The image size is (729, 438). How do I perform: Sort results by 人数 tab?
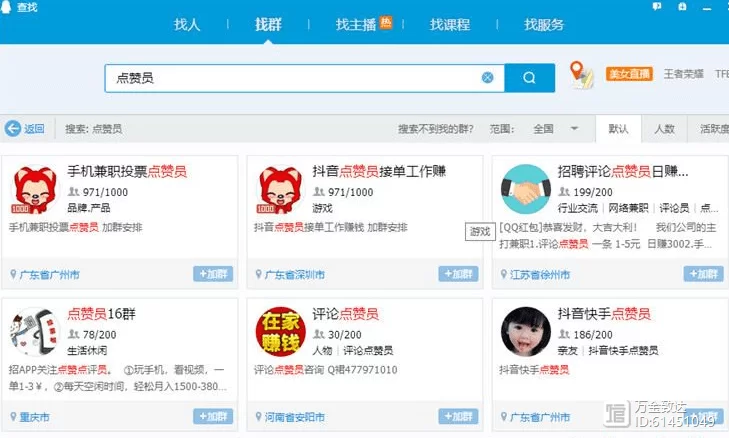click(664, 129)
